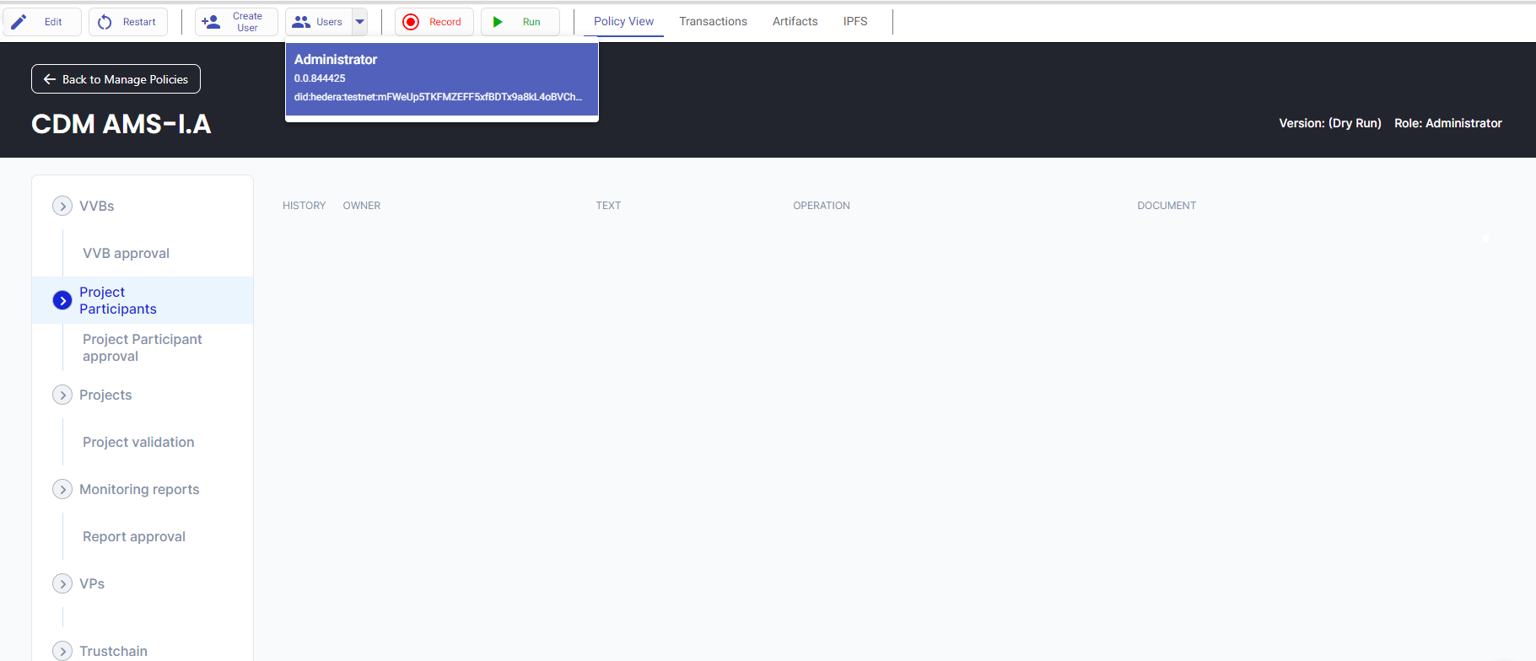Screen dimensions: 1536x661
Task: Expand the Trustchain section chevron
Action: (x=62, y=651)
